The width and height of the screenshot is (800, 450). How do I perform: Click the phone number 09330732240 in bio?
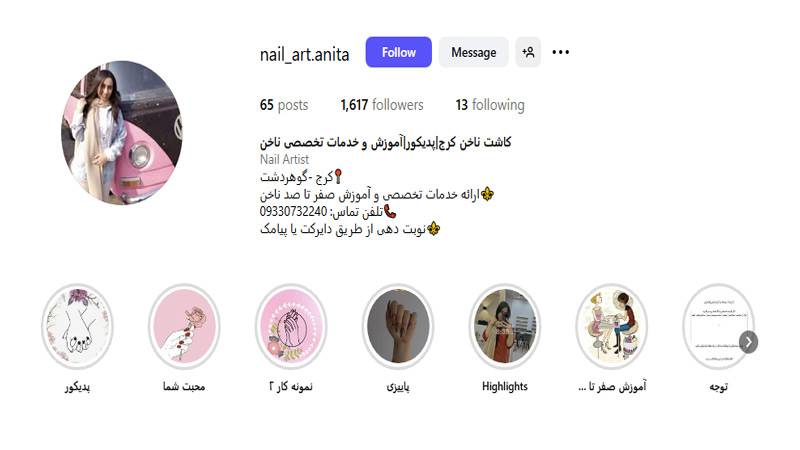pyautogui.click(x=293, y=211)
